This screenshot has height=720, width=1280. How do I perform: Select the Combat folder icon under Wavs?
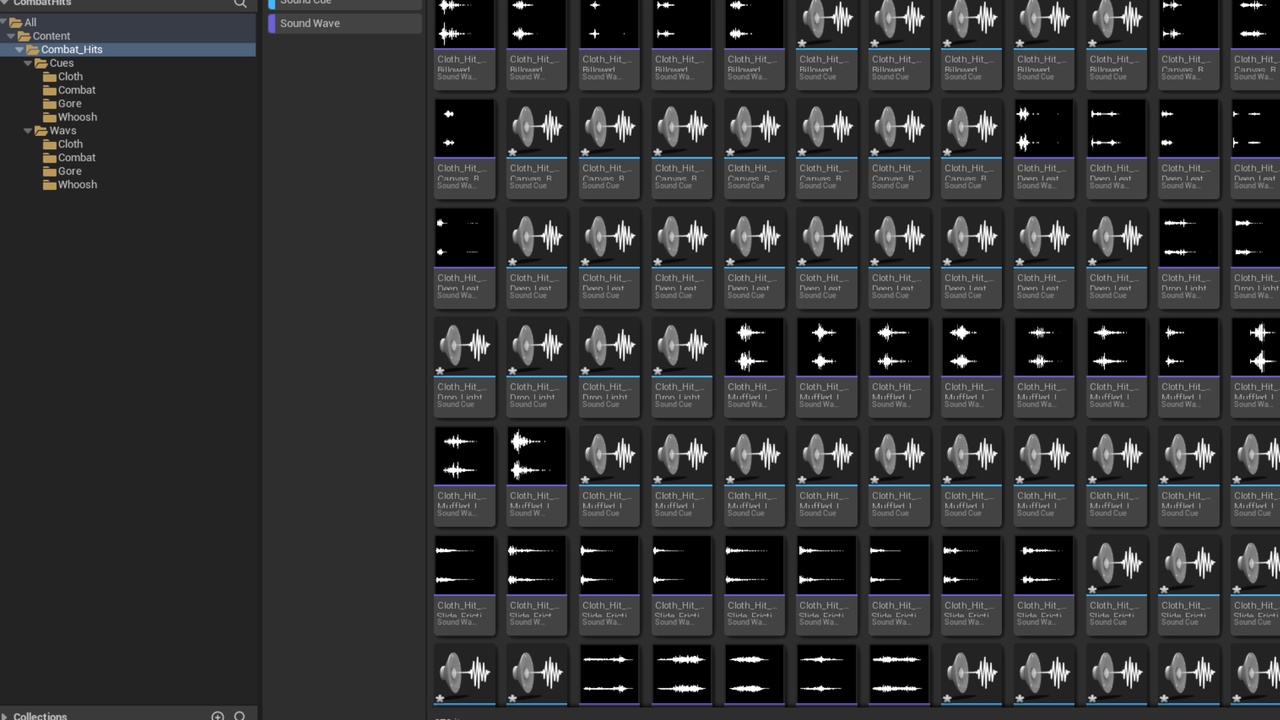click(x=49, y=158)
